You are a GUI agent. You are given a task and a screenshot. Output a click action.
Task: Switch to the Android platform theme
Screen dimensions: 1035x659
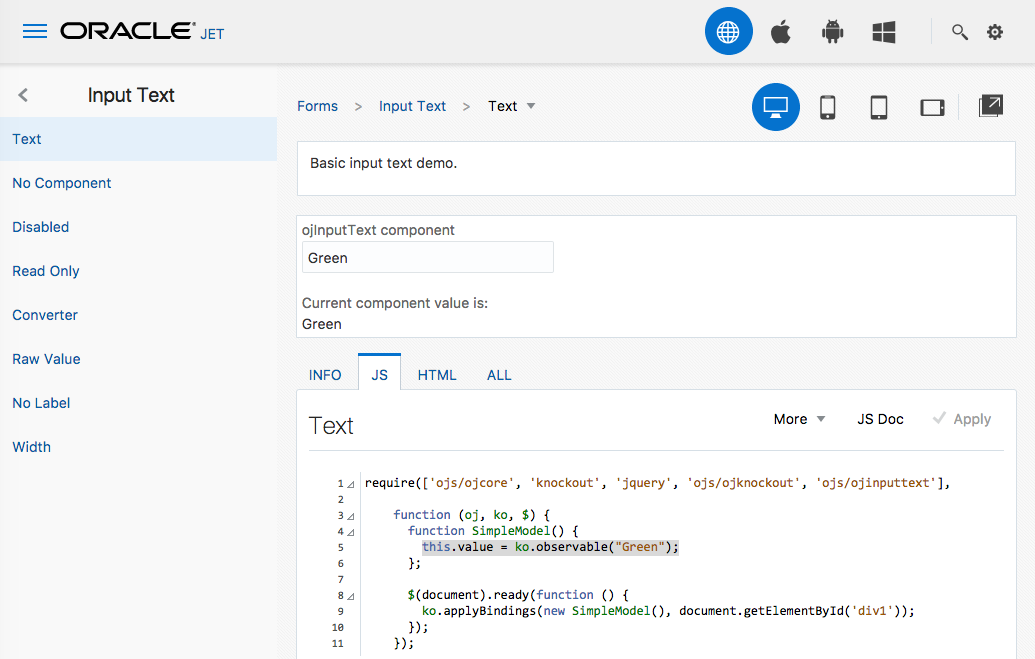832,32
